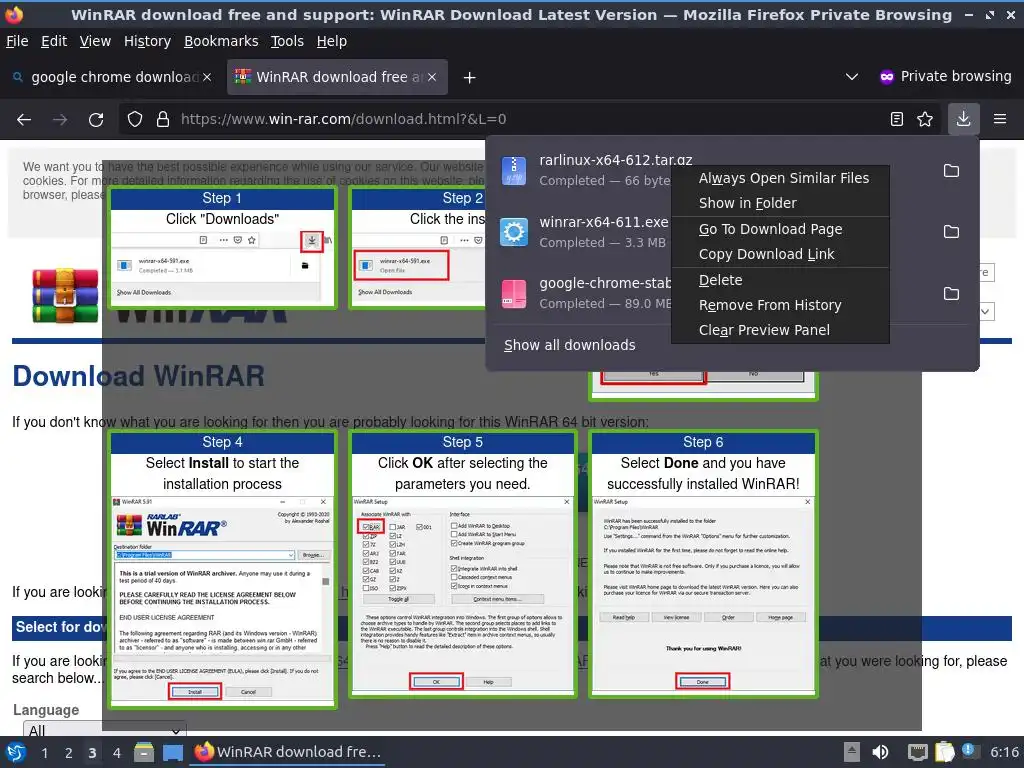Show winrar-x64-611.exe in folder icon

(952, 232)
